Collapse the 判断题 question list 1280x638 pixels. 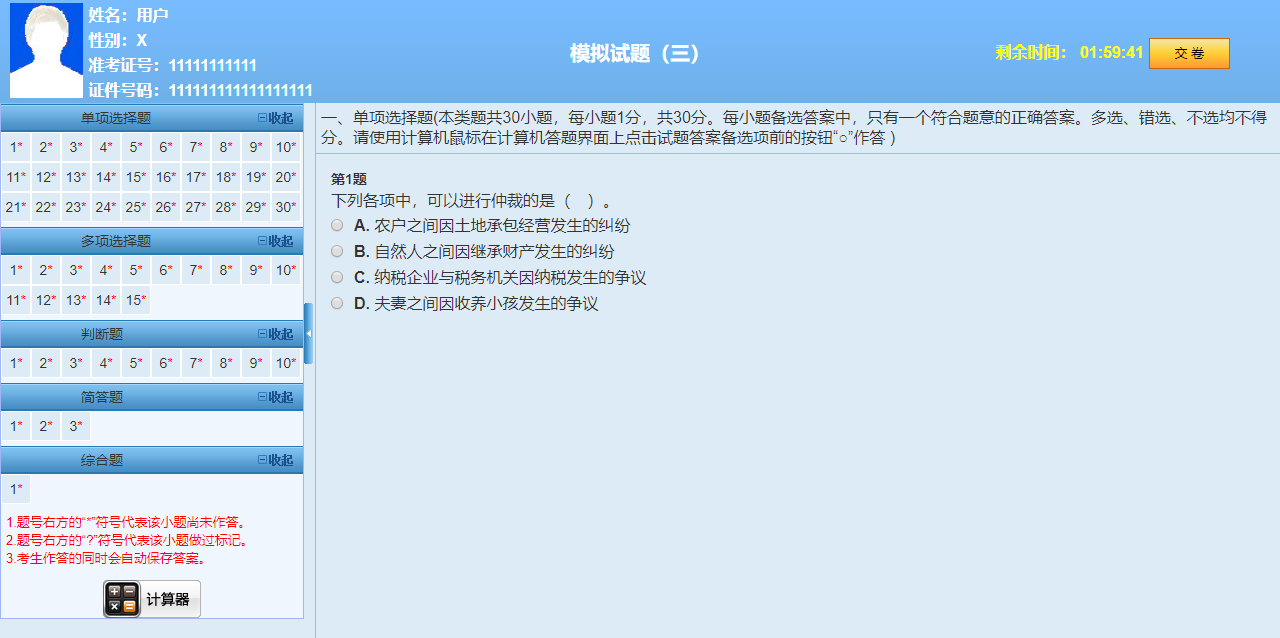[x=277, y=334]
